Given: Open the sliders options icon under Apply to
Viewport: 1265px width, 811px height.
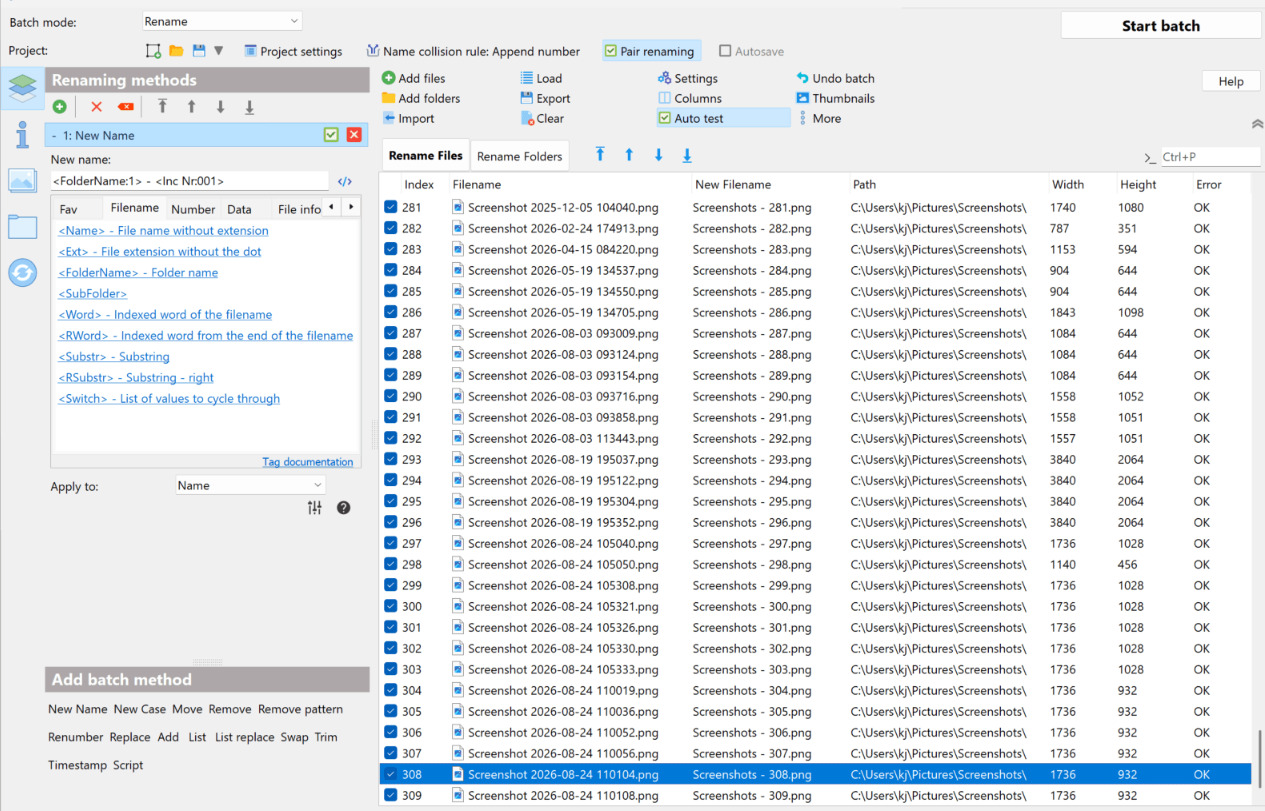Looking at the screenshot, I should pos(315,508).
